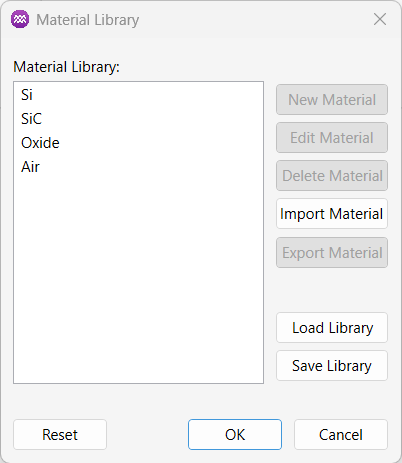Click the Edit Material button
Screen dimensions: 402x463
[x=332, y=138]
